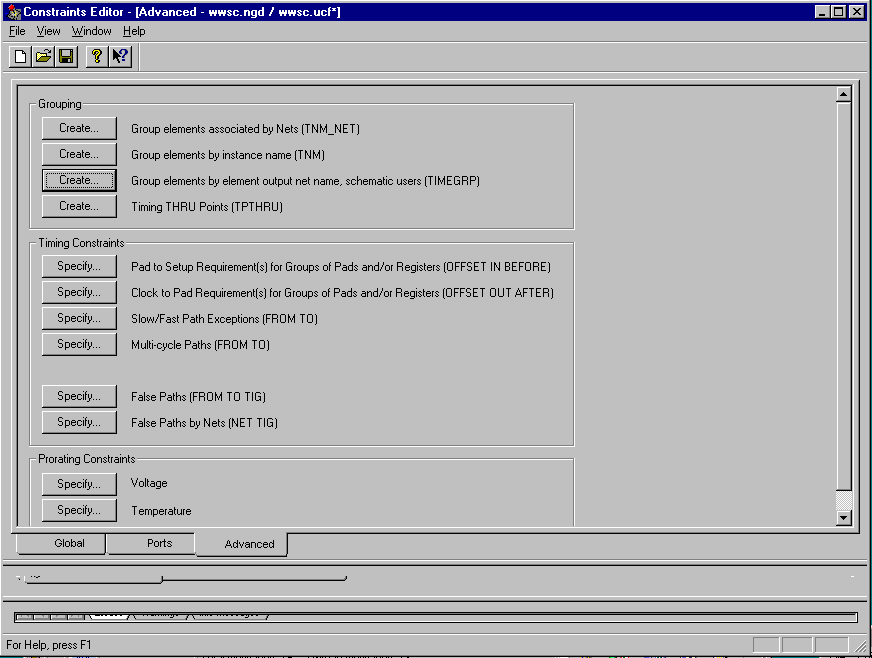This screenshot has height=658, width=872.
Task: Click the 'For Help, press F1' status text
Action: [48, 645]
